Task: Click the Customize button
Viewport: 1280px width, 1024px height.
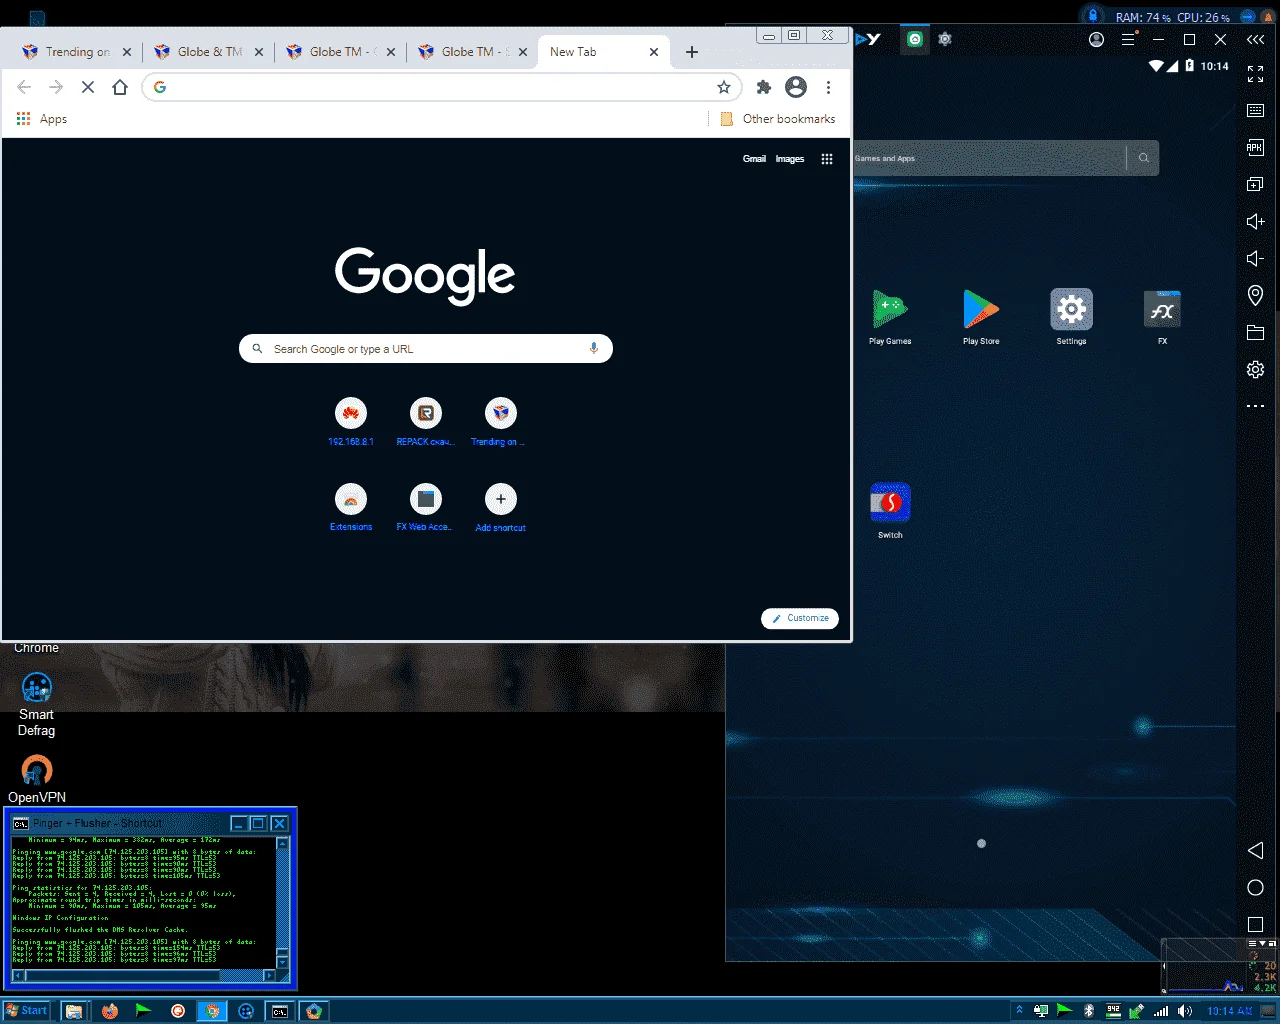Action: (800, 618)
